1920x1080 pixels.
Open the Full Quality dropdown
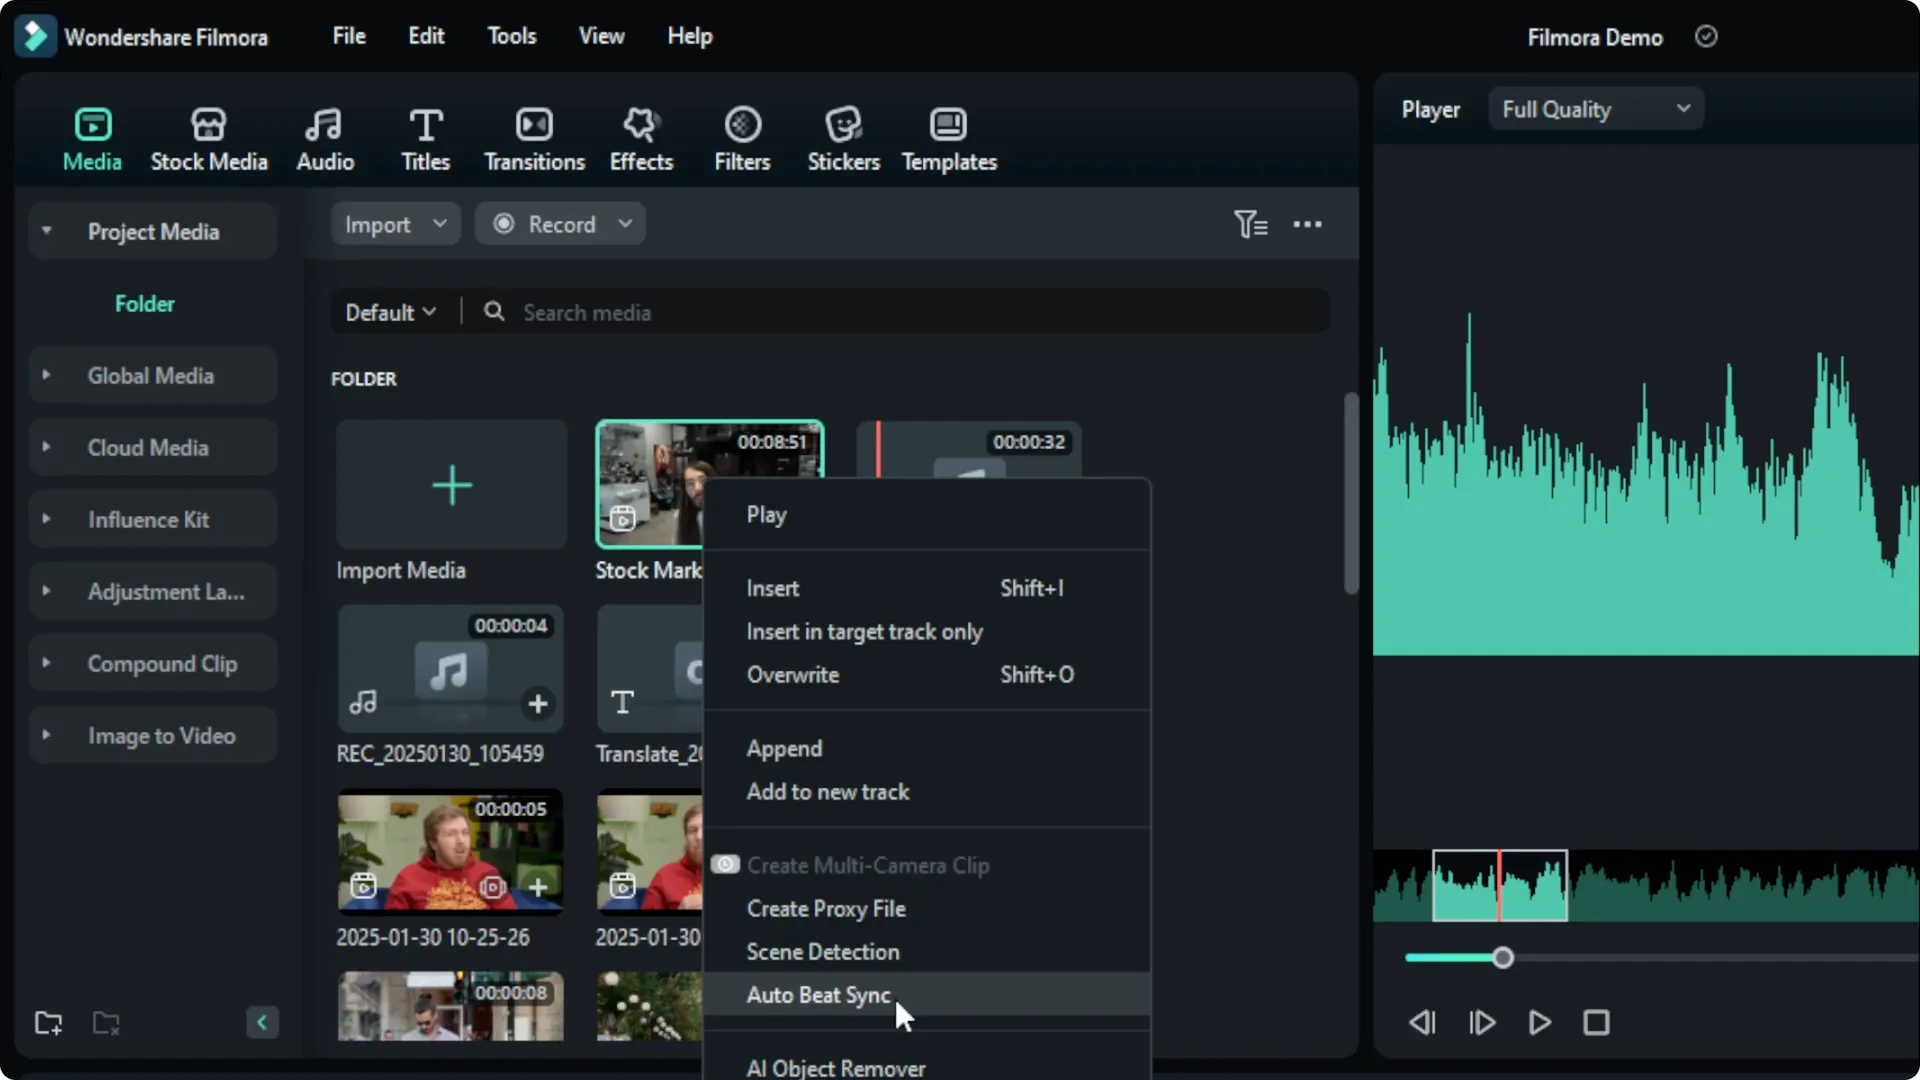(x=1595, y=108)
